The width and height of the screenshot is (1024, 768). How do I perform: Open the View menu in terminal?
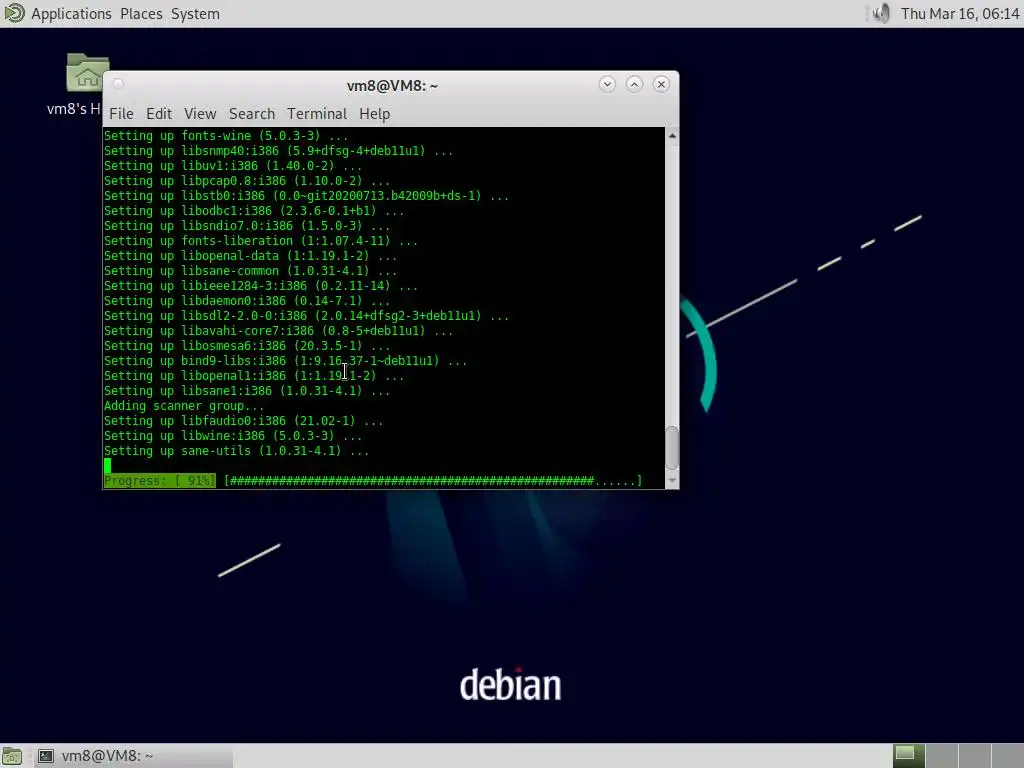click(200, 114)
